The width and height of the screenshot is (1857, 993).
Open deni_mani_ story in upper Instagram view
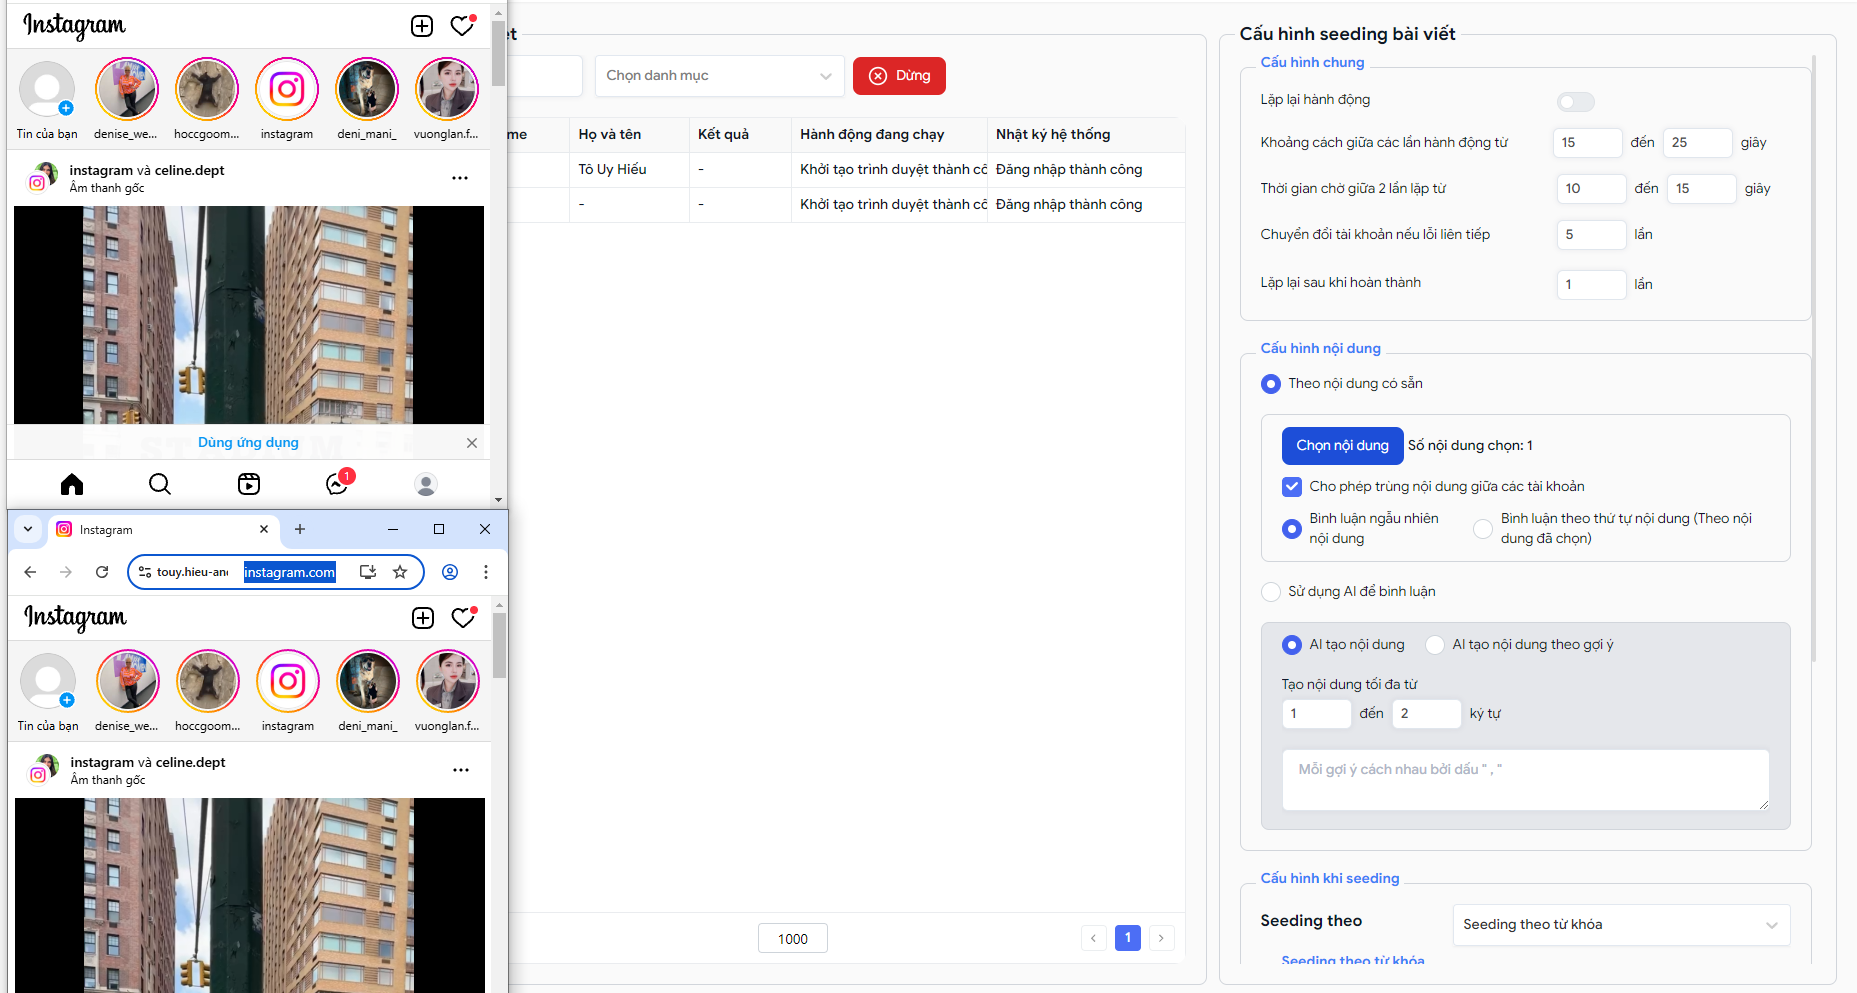[x=367, y=100]
